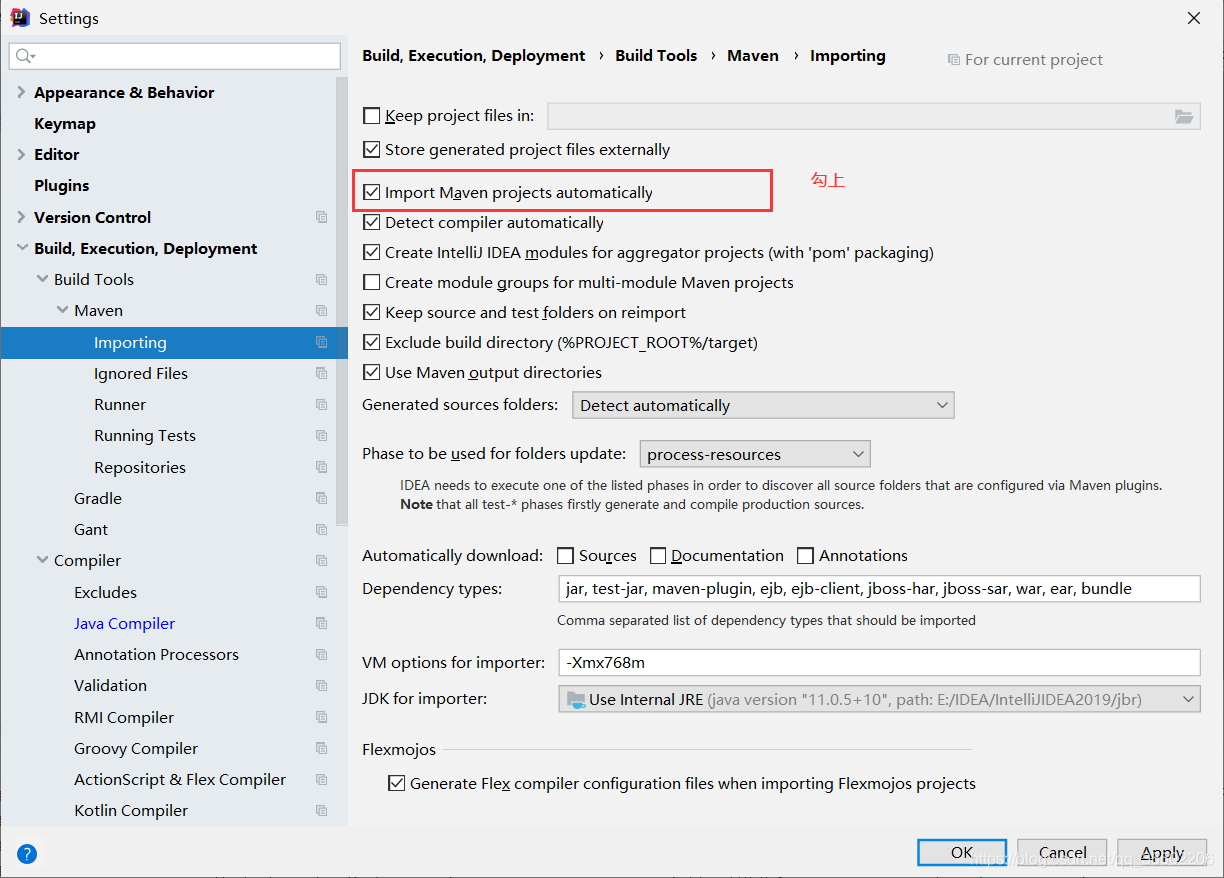
Task: Click the folder browse icon for project files
Action: click(1184, 116)
